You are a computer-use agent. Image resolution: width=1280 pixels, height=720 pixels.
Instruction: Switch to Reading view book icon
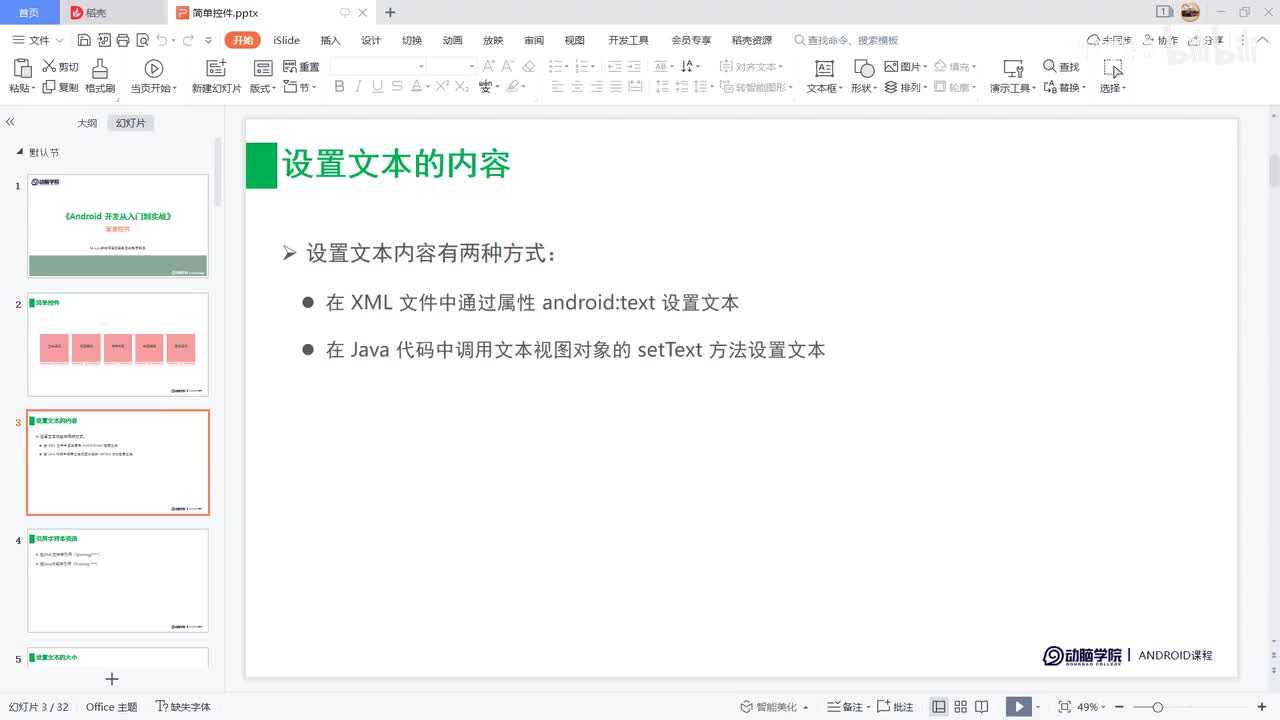tap(983, 707)
